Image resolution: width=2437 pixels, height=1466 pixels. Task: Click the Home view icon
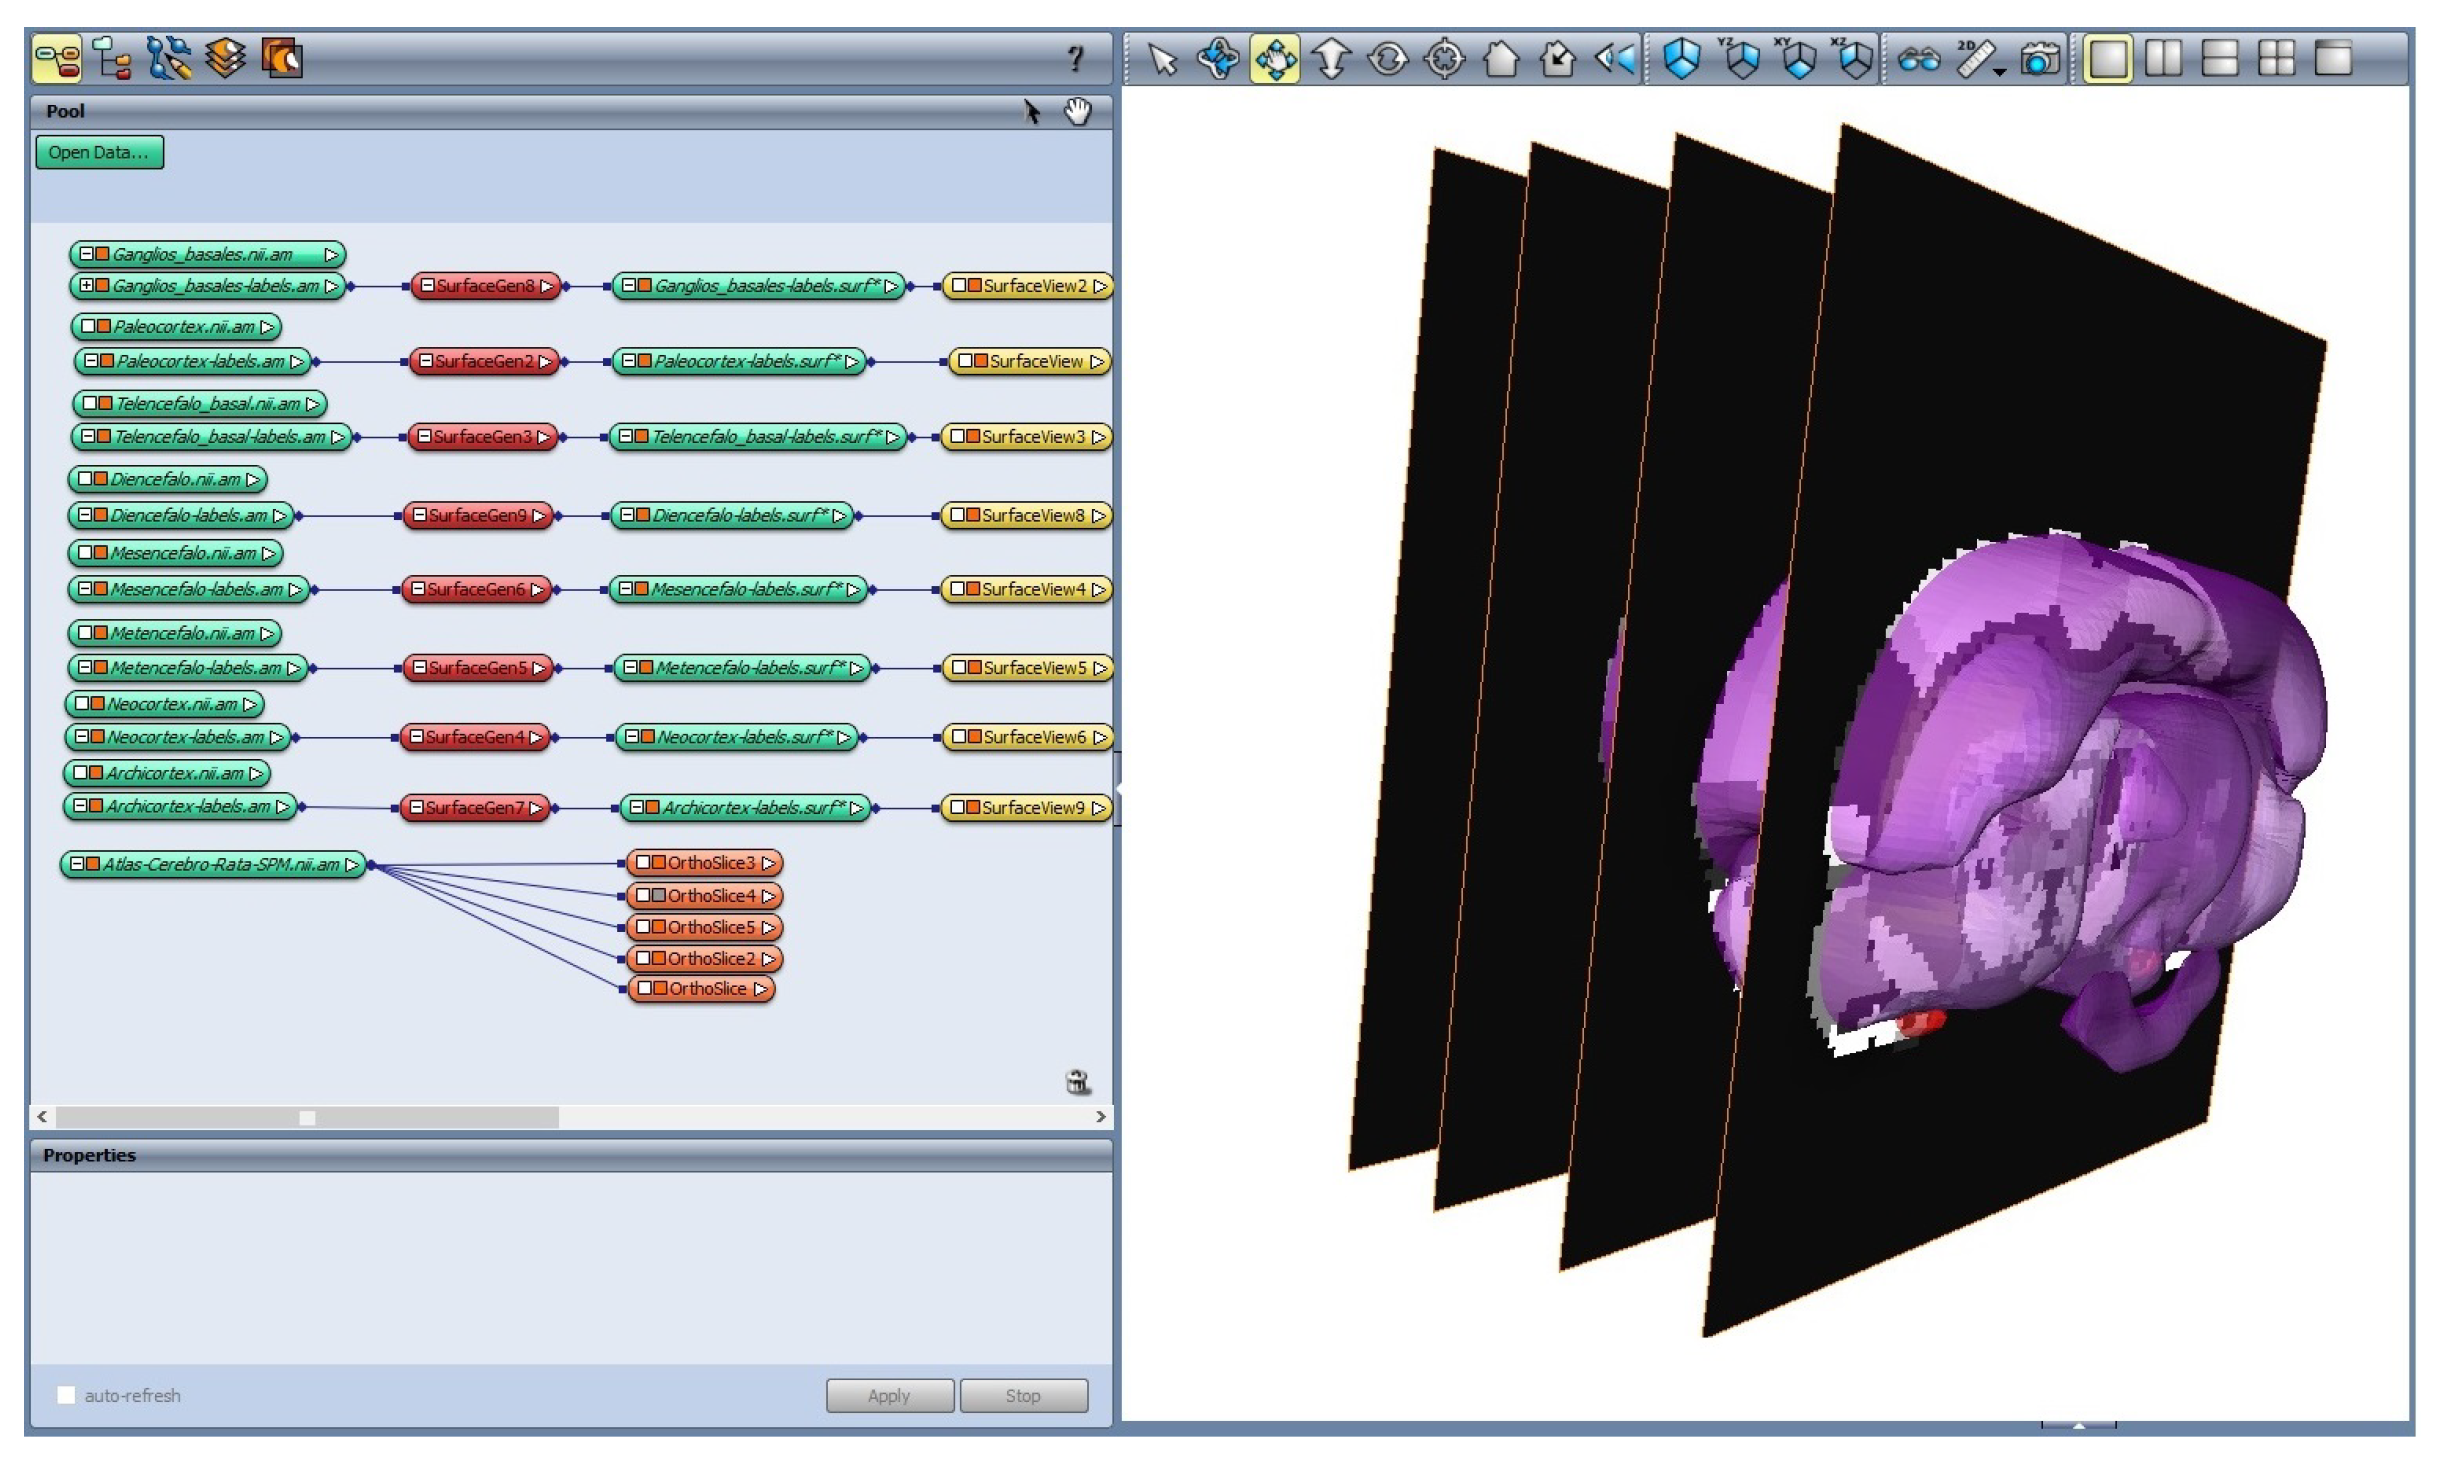(x=1500, y=60)
